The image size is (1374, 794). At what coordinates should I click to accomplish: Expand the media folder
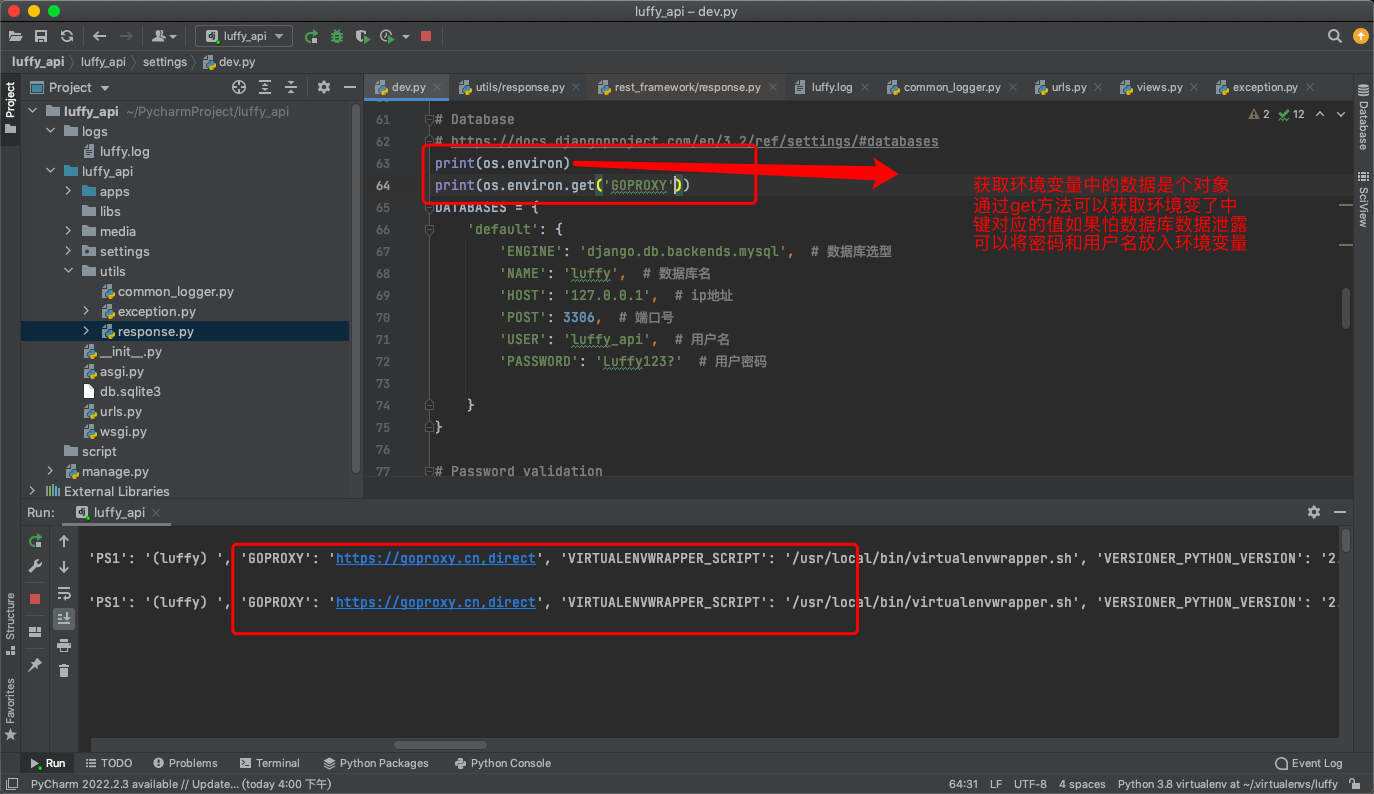[69, 231]
